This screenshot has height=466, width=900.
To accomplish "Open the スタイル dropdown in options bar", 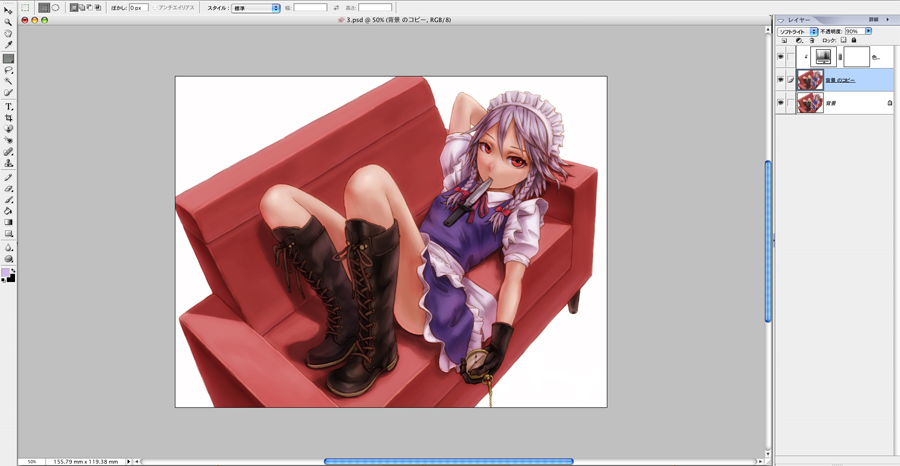I will [x=256, y=8].
